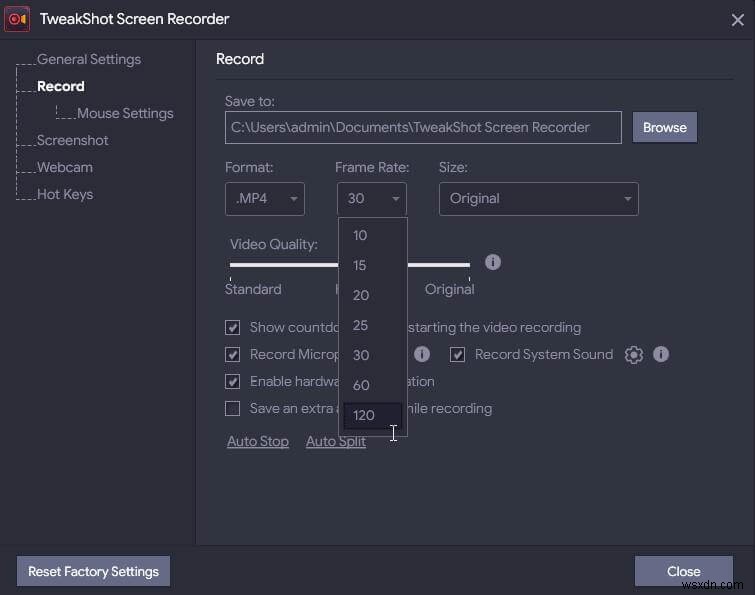
Task: Open Mouse Settings in sidebar
Action: click(x=125, y=114)
